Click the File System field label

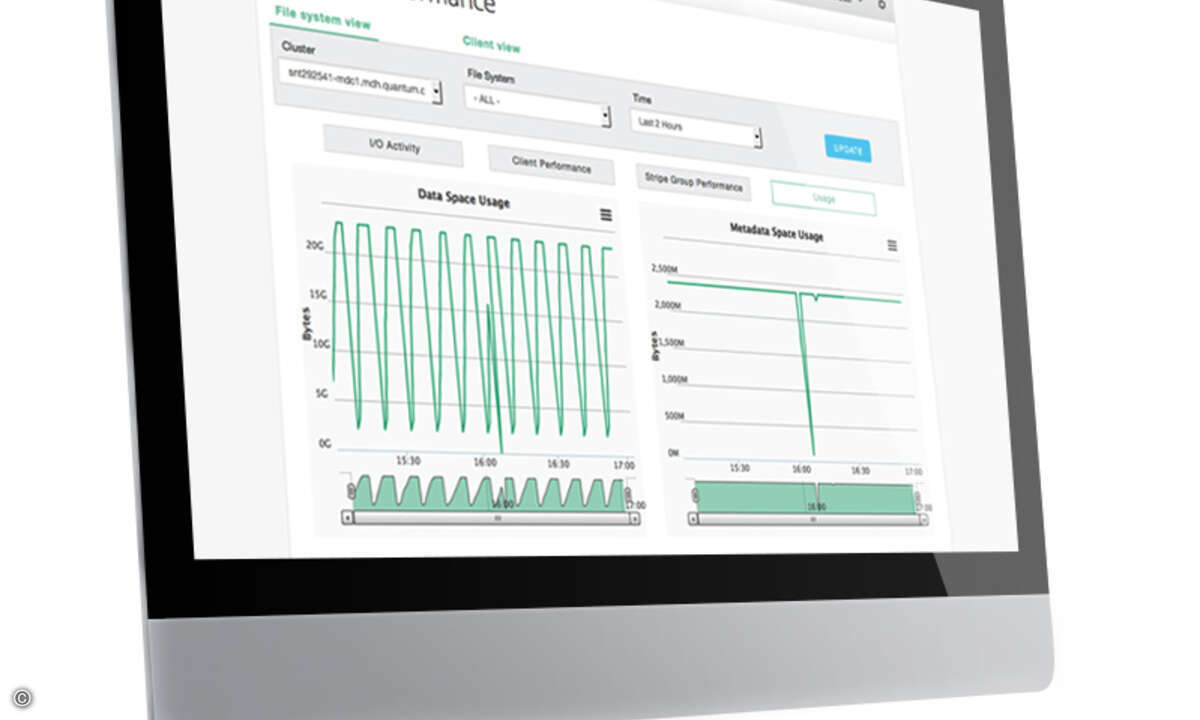click(x=491, y=76)
